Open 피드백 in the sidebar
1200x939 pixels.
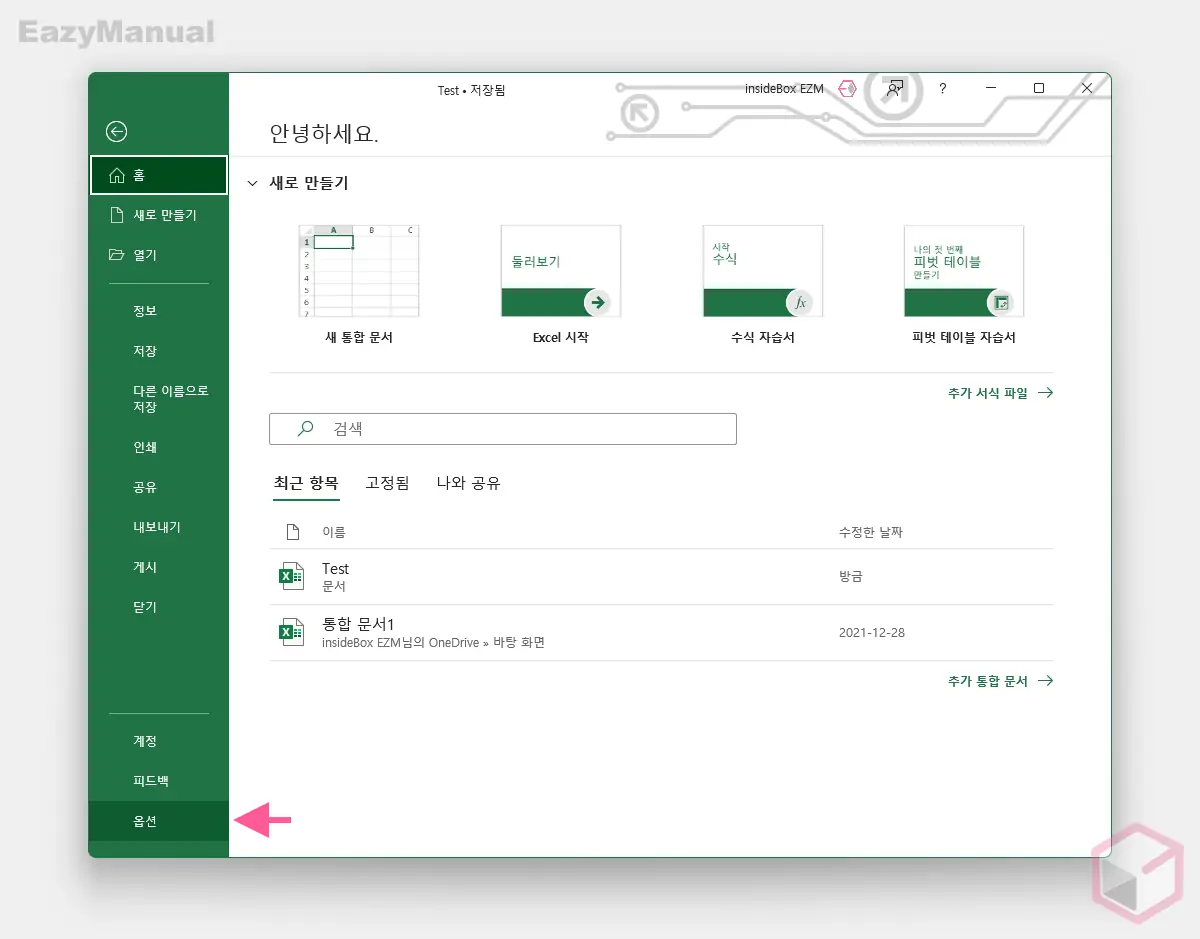(159, 781)
